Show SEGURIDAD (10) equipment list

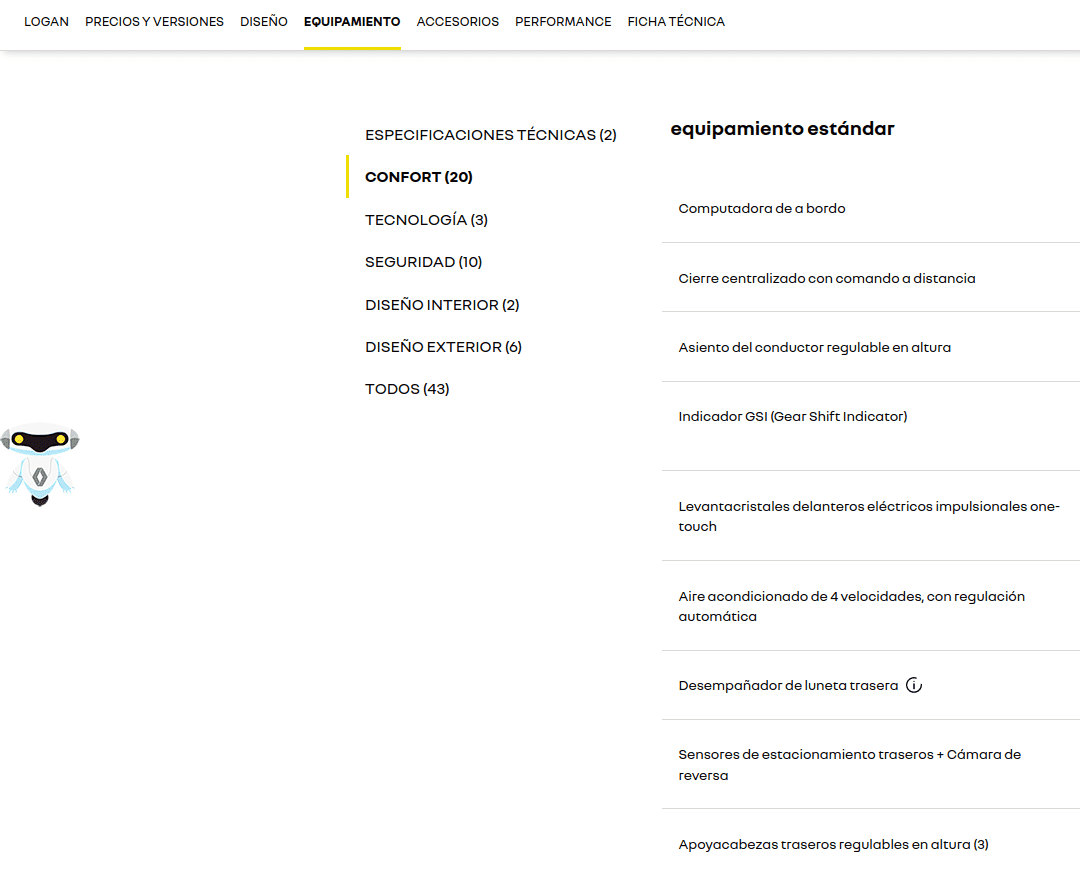coord(423,262)
